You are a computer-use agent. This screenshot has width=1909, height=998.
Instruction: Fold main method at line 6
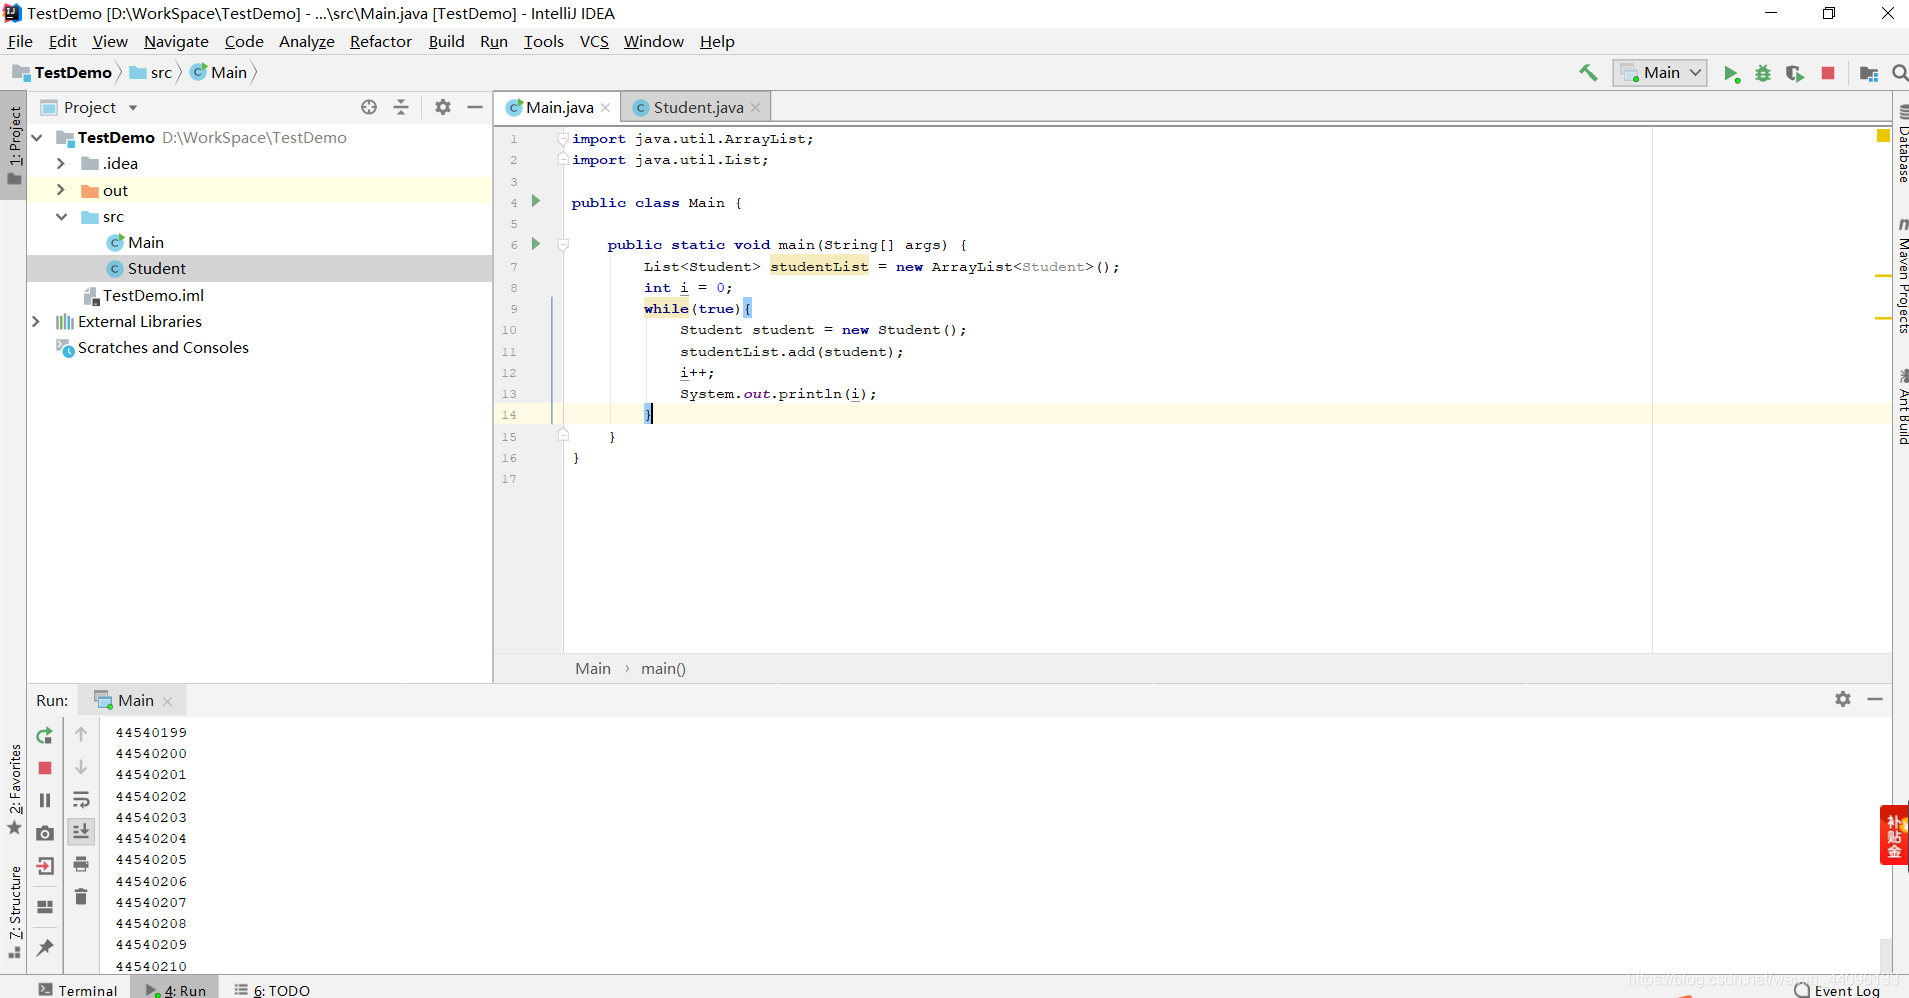563,244
